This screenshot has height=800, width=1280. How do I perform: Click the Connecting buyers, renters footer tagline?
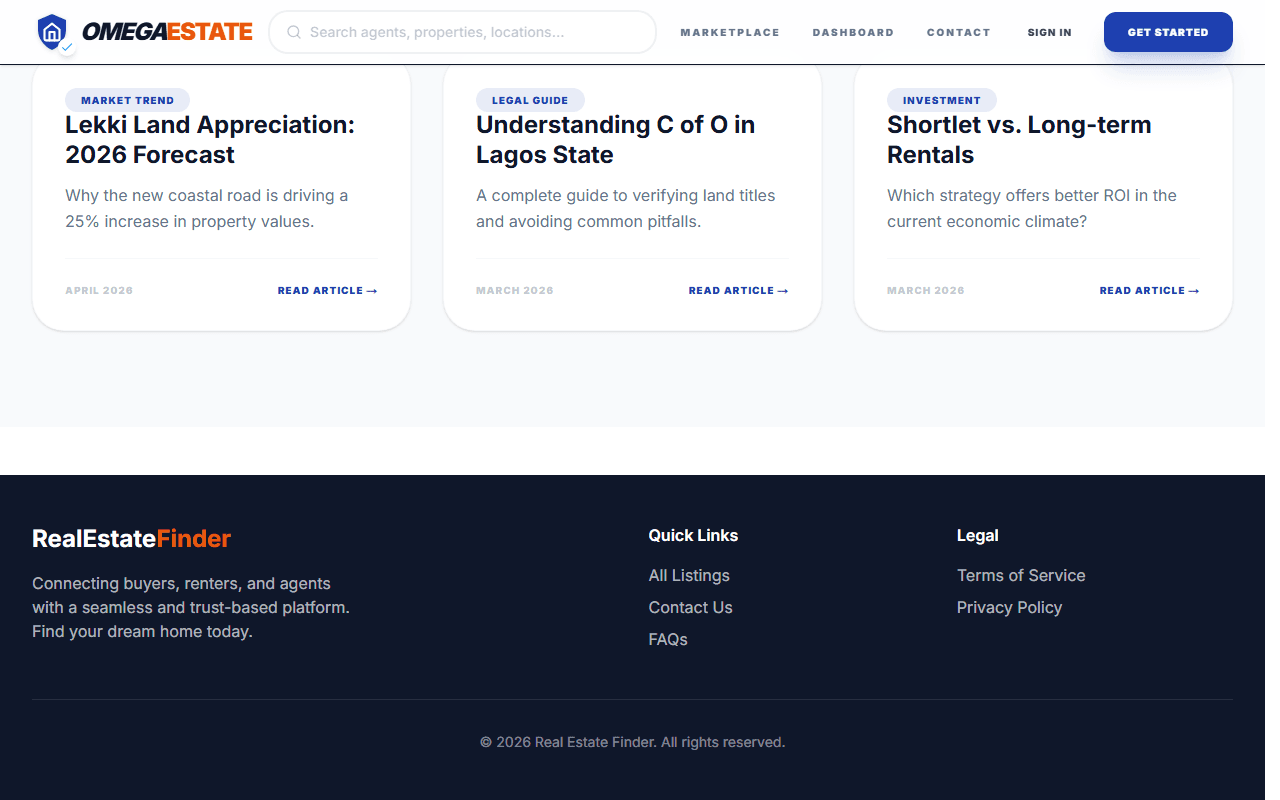pyautogui.click(x=191, y=608)
